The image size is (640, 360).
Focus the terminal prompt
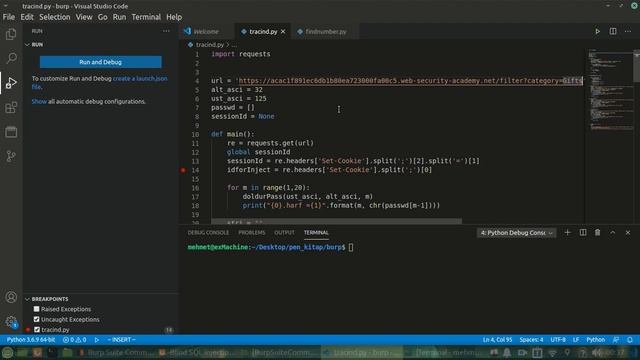[x=351, y=247]
